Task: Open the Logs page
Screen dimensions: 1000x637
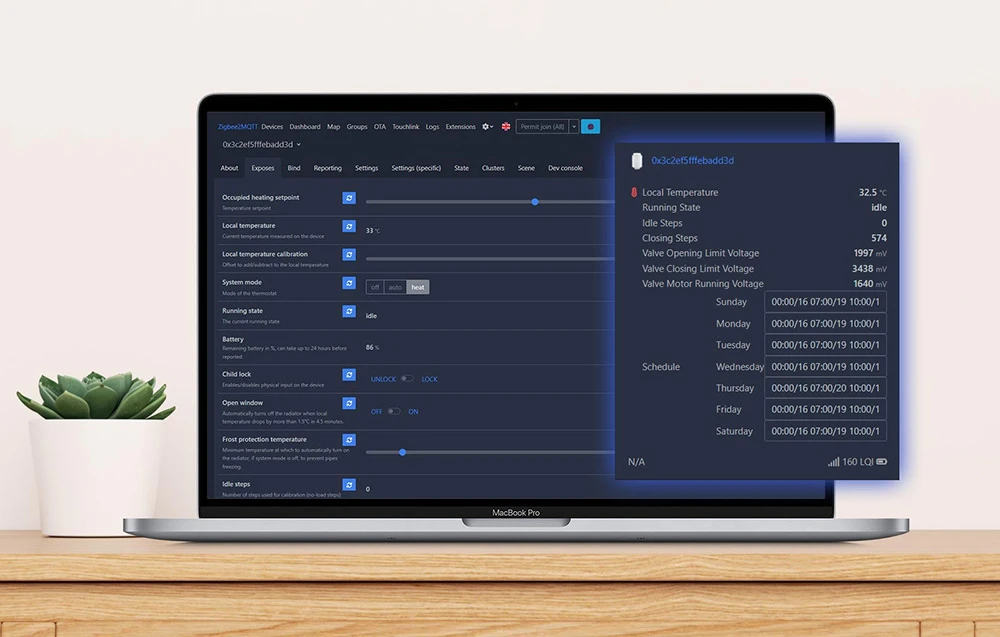Action: [432, 127]
